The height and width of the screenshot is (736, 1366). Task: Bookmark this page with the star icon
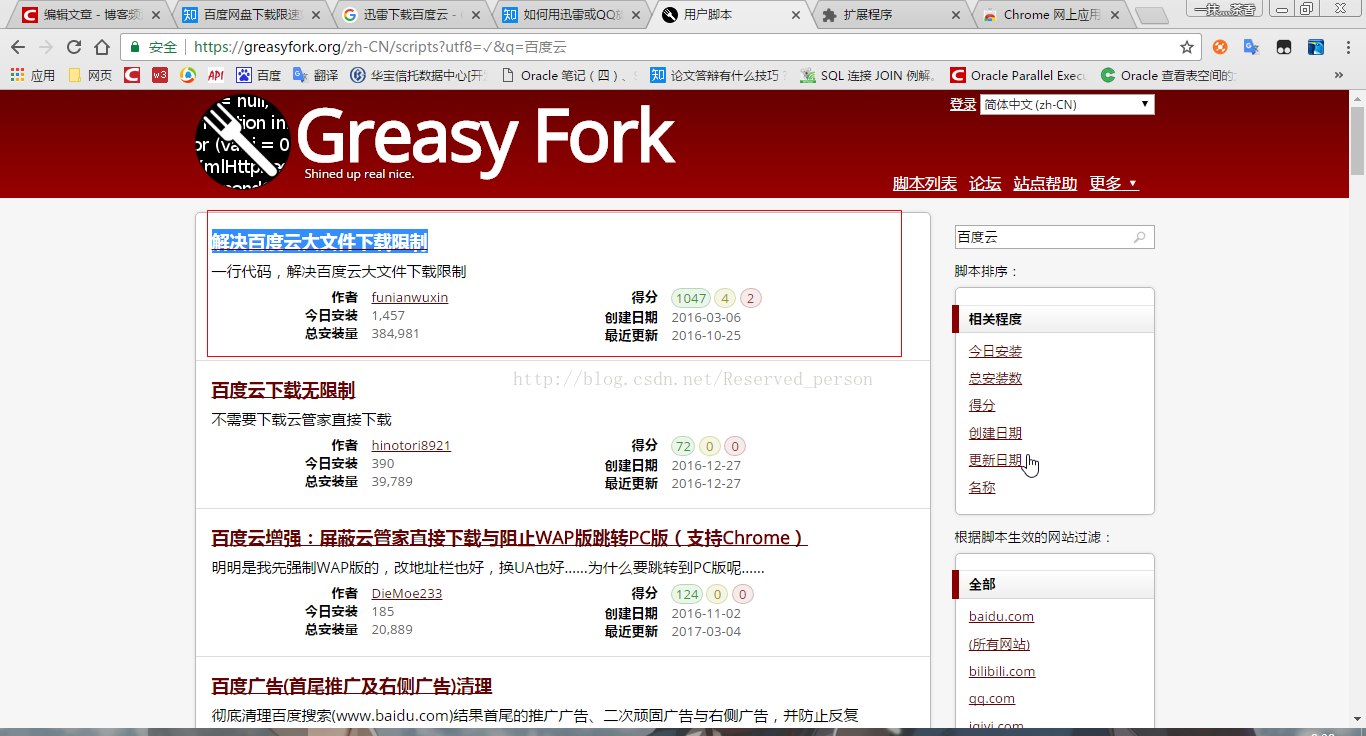pyautogui.click(x=1187, y=47)
